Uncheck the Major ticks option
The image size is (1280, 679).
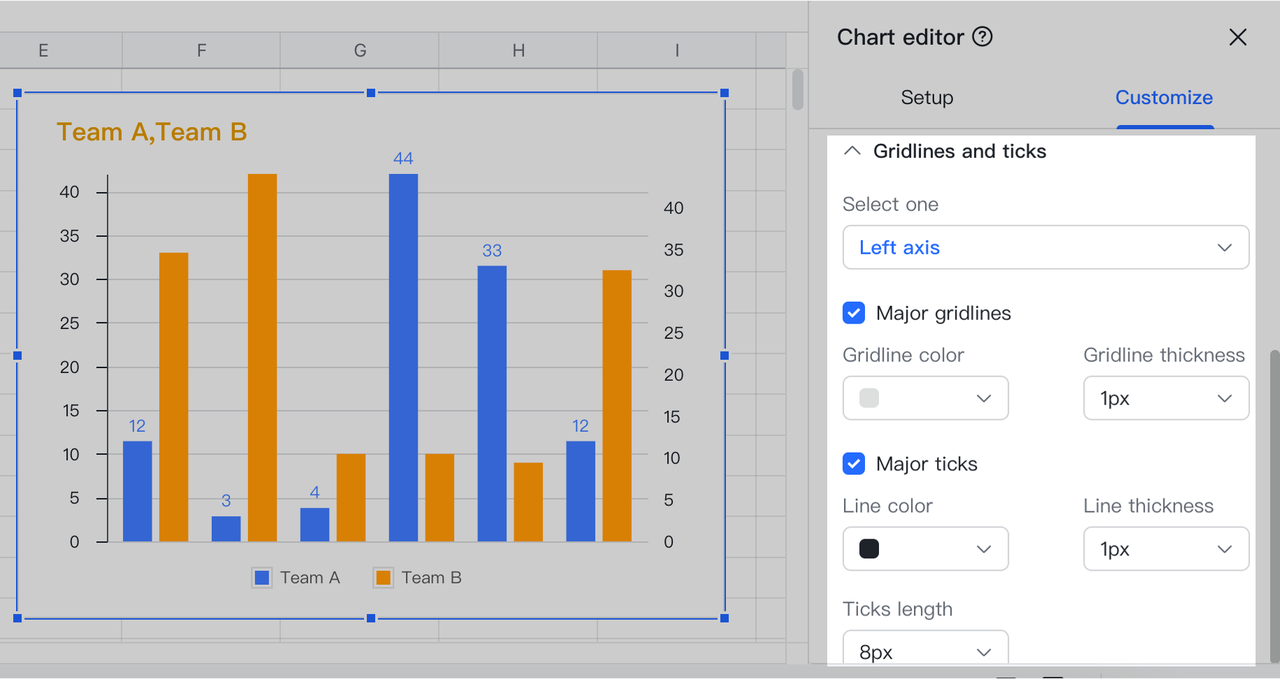(x=853, y=463)
